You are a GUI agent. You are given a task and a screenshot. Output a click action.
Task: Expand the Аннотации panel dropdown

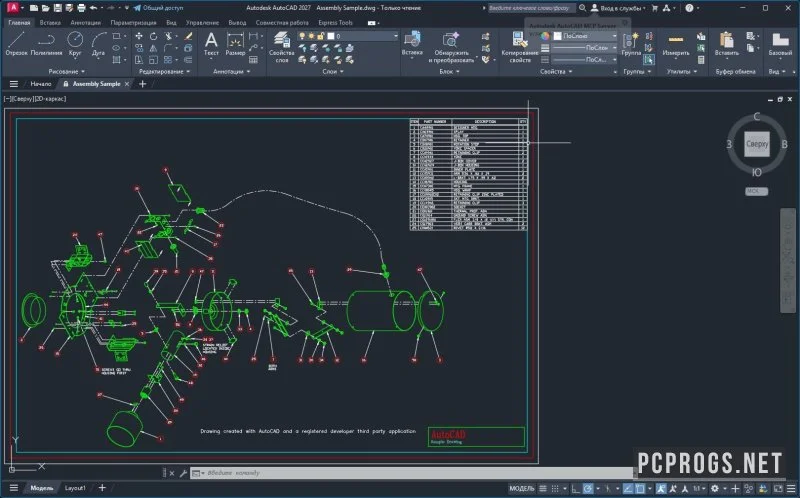tap(231, 71)
